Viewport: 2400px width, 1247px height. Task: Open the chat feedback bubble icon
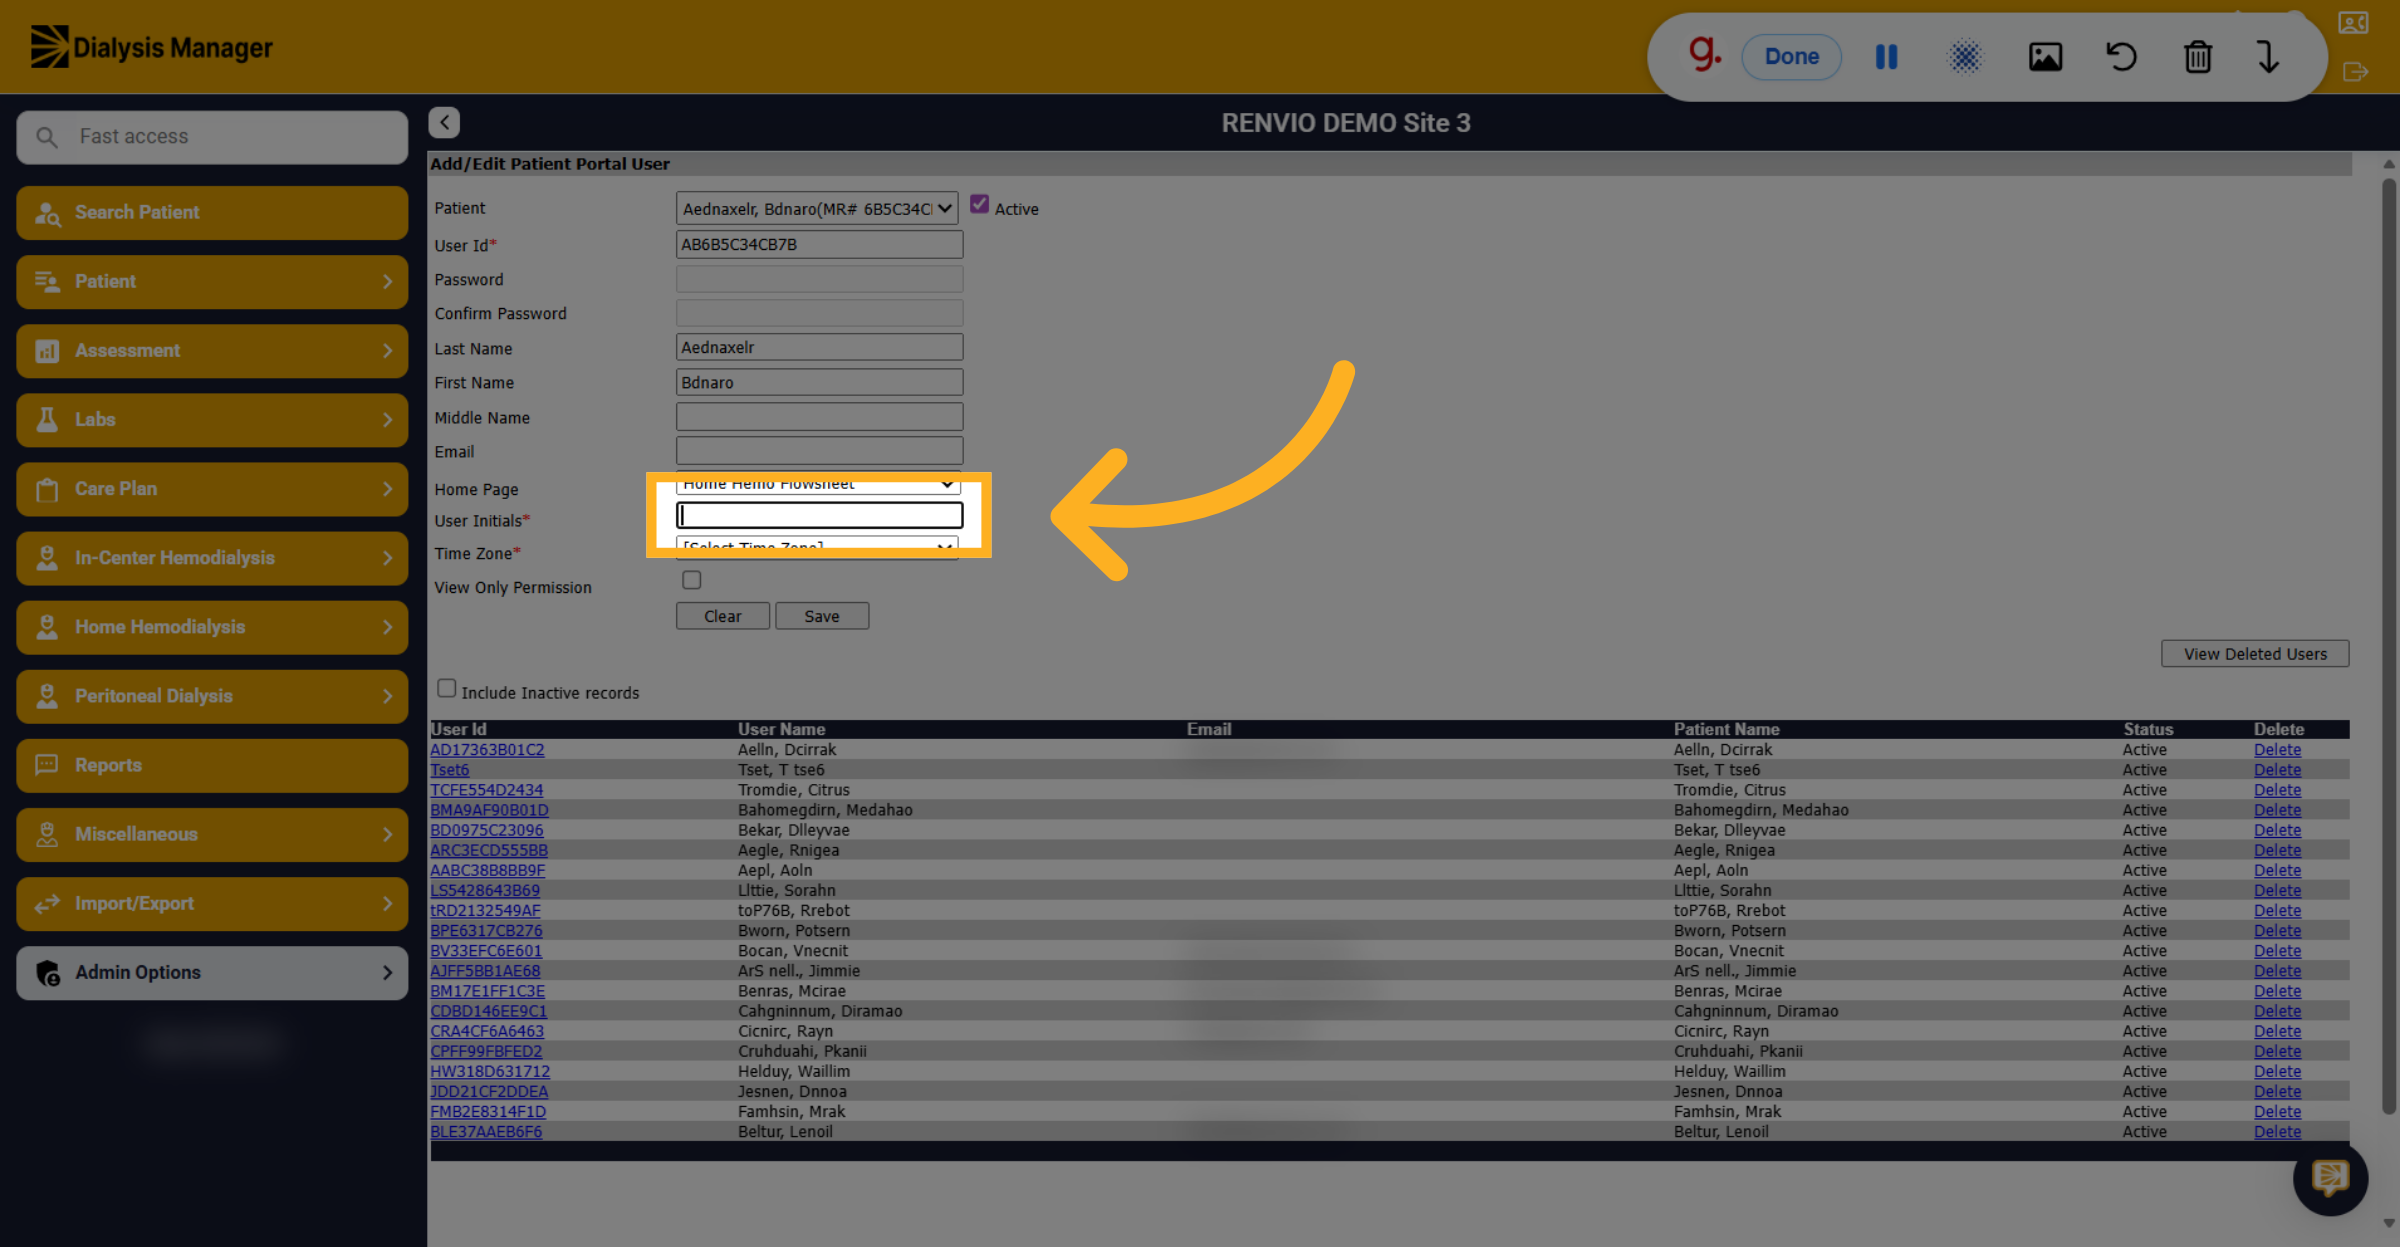2330,1178
